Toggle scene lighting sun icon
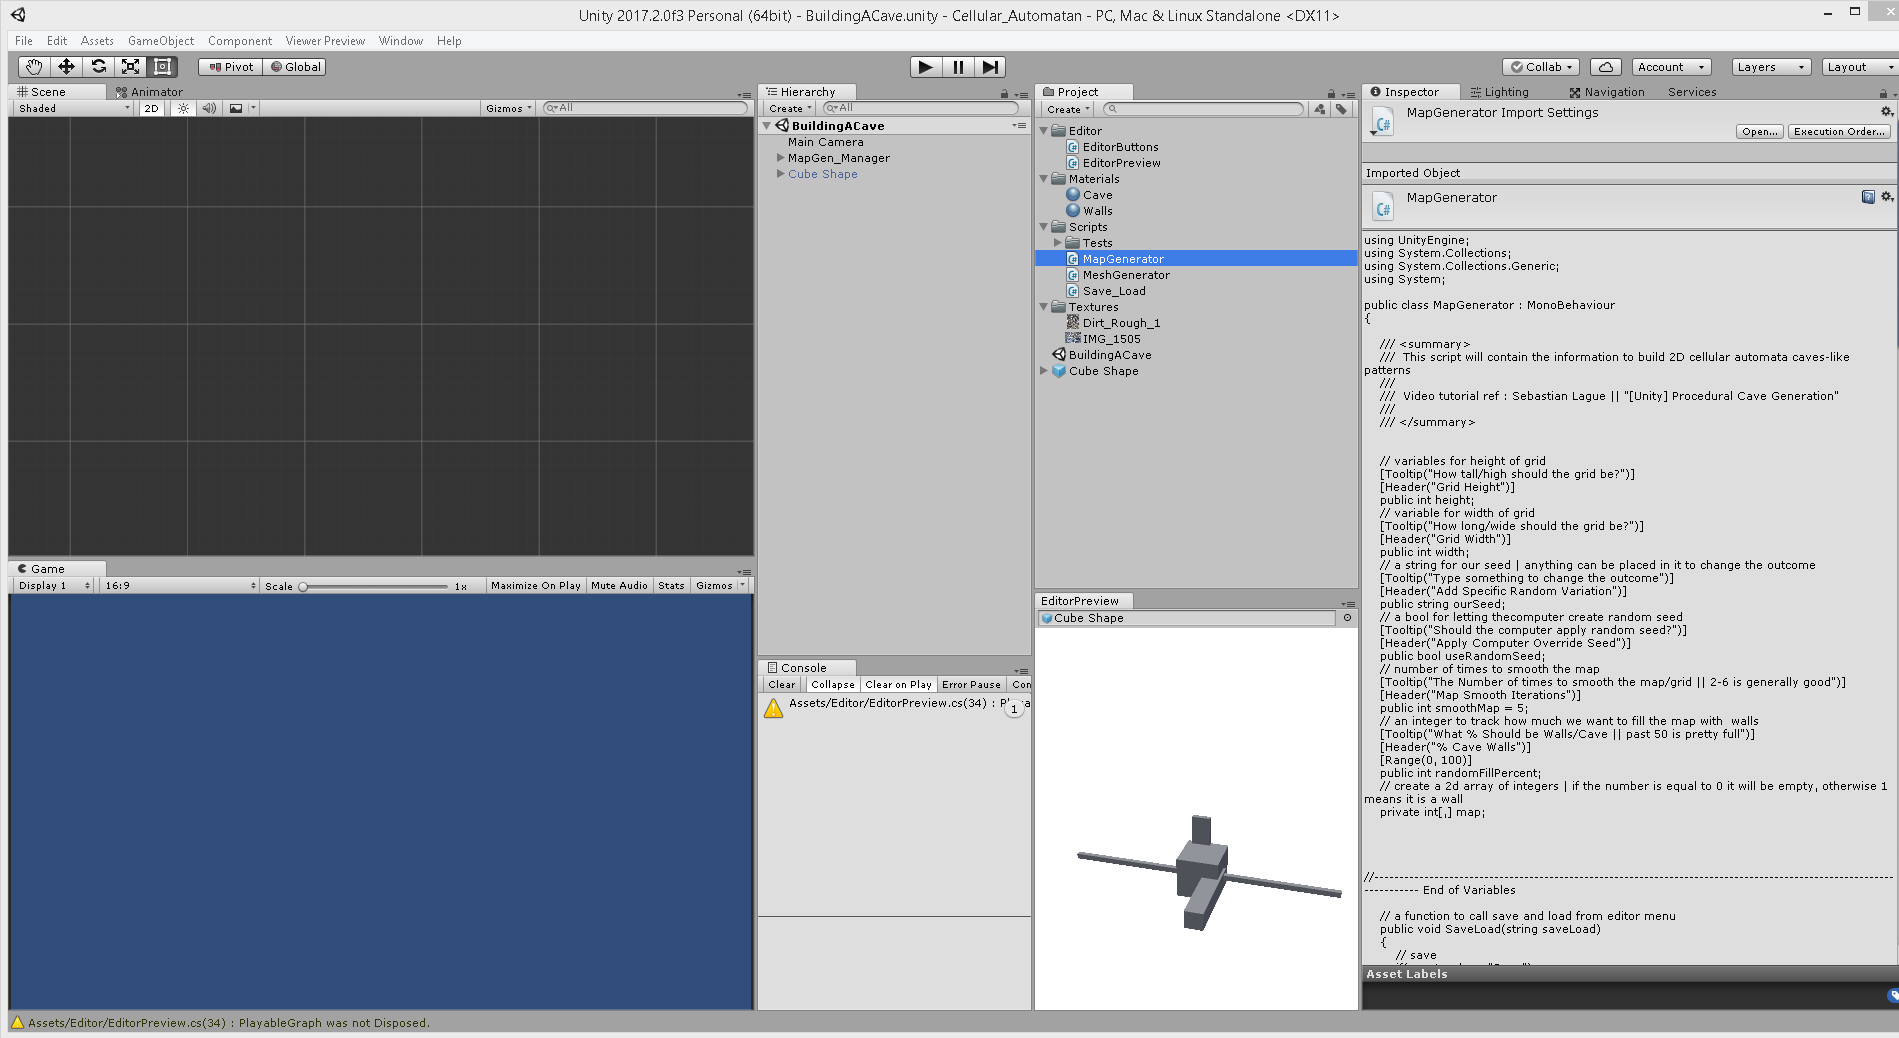The image size is (1899, 1038). (183, 108)
